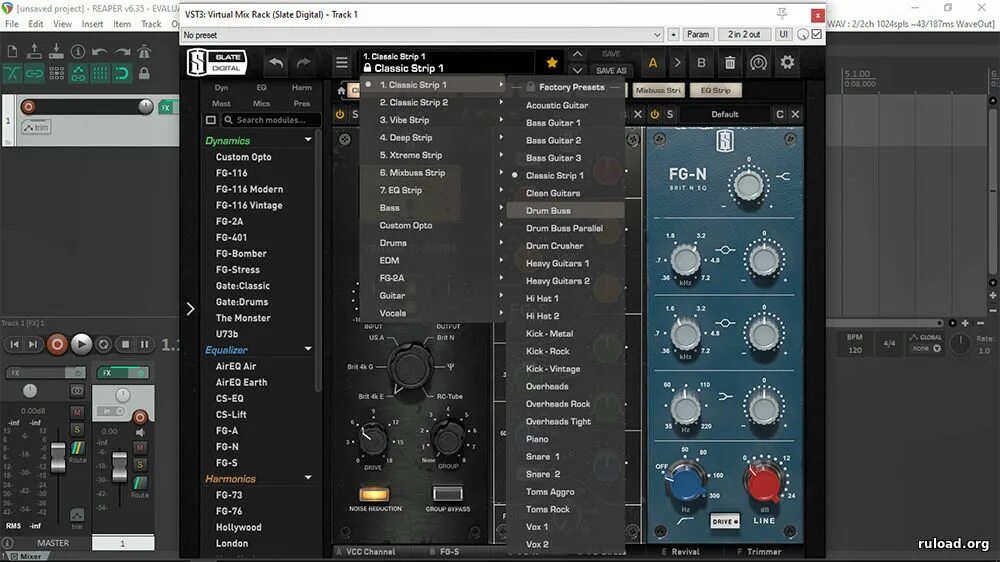Go to project start in transport

[14, 344]
